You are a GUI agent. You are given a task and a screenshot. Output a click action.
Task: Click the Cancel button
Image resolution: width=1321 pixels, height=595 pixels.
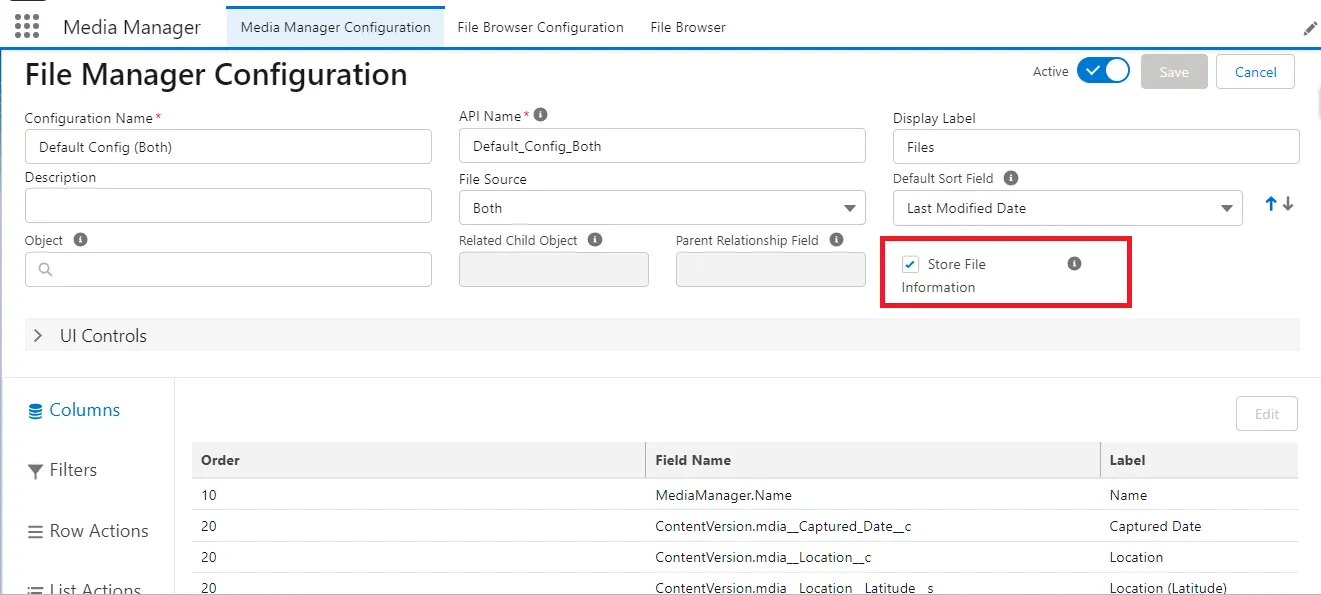pyautogui.click(x=1255, y=71)
